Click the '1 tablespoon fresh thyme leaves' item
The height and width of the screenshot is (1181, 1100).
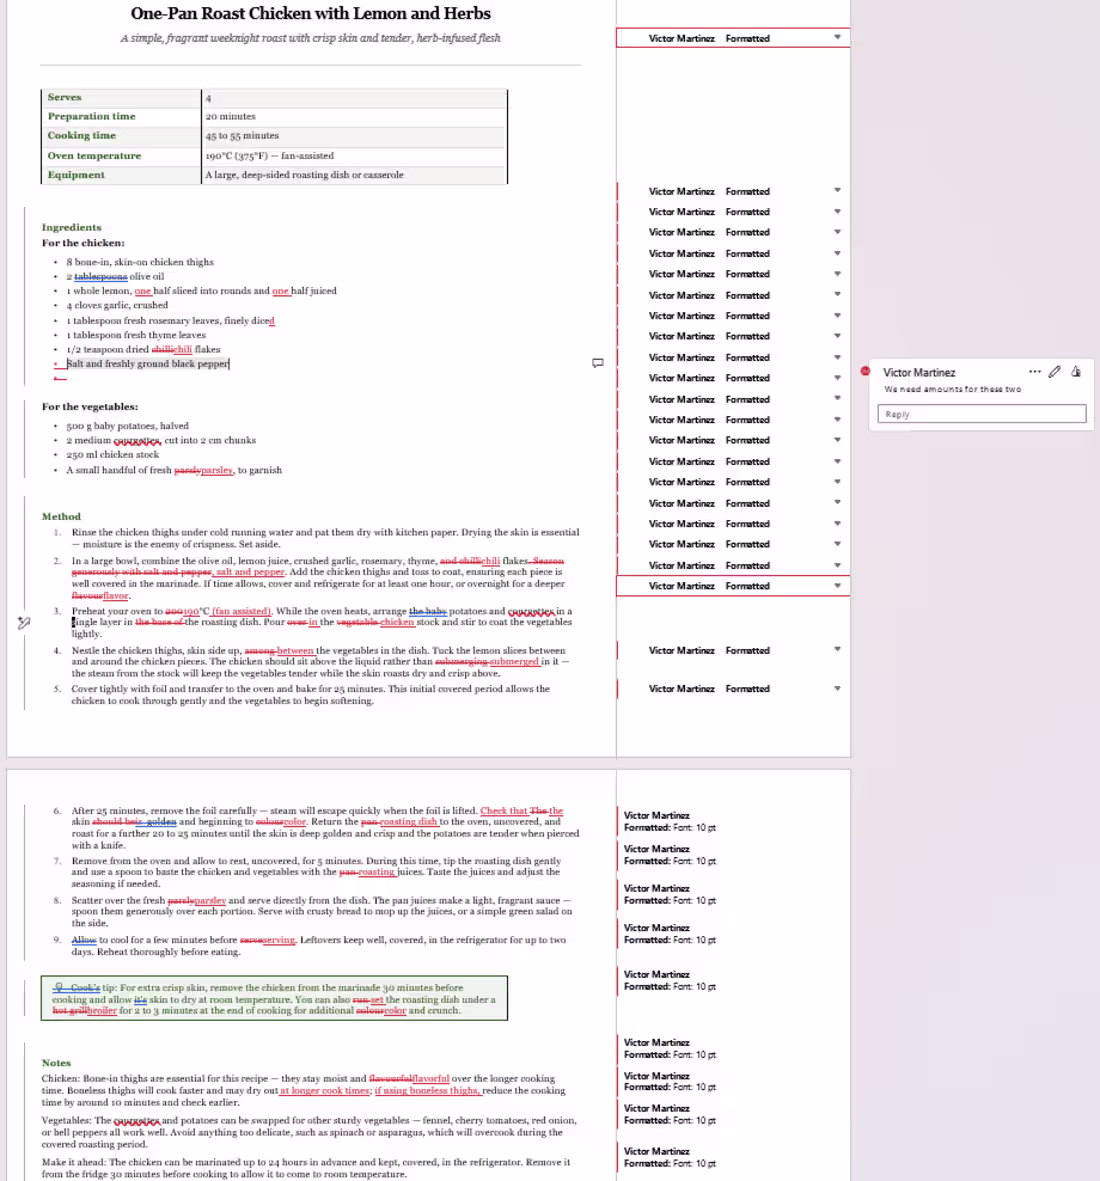(136, 335)
